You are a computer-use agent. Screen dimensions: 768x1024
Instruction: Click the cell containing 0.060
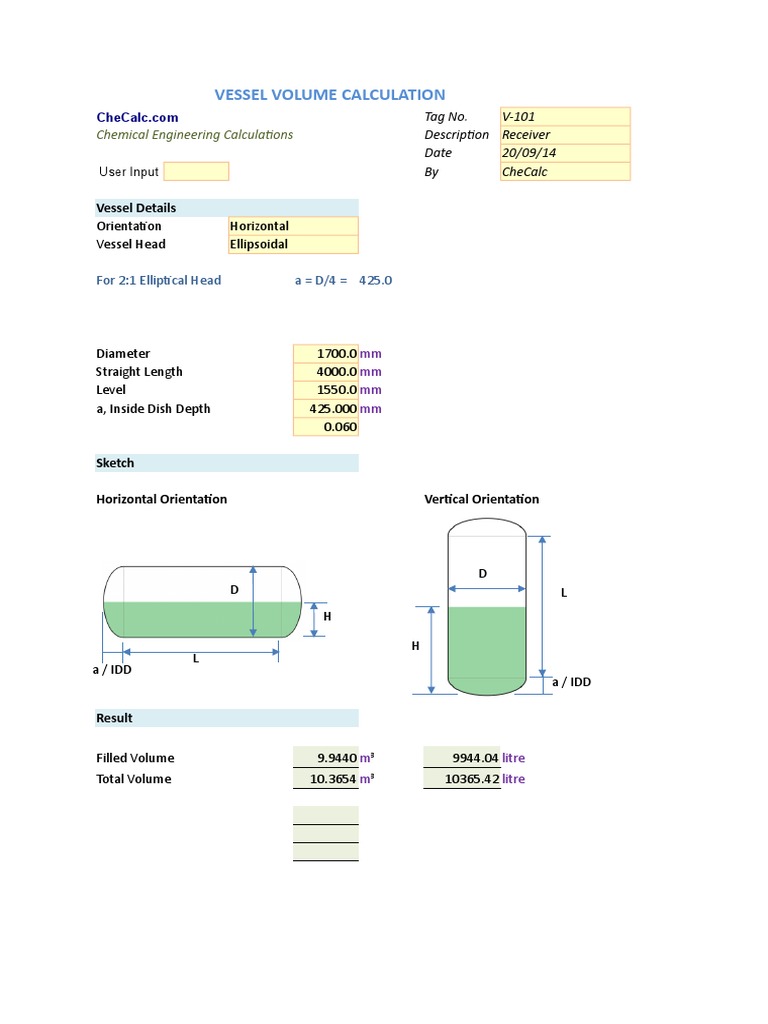(x=325, y=427)
